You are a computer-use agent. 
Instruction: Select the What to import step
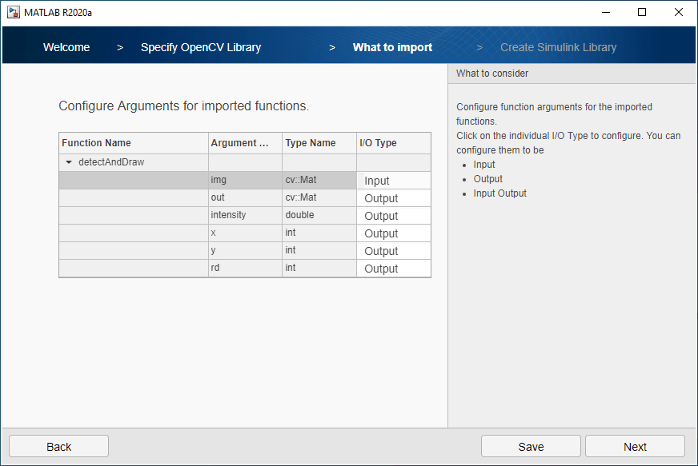[392, 47]
